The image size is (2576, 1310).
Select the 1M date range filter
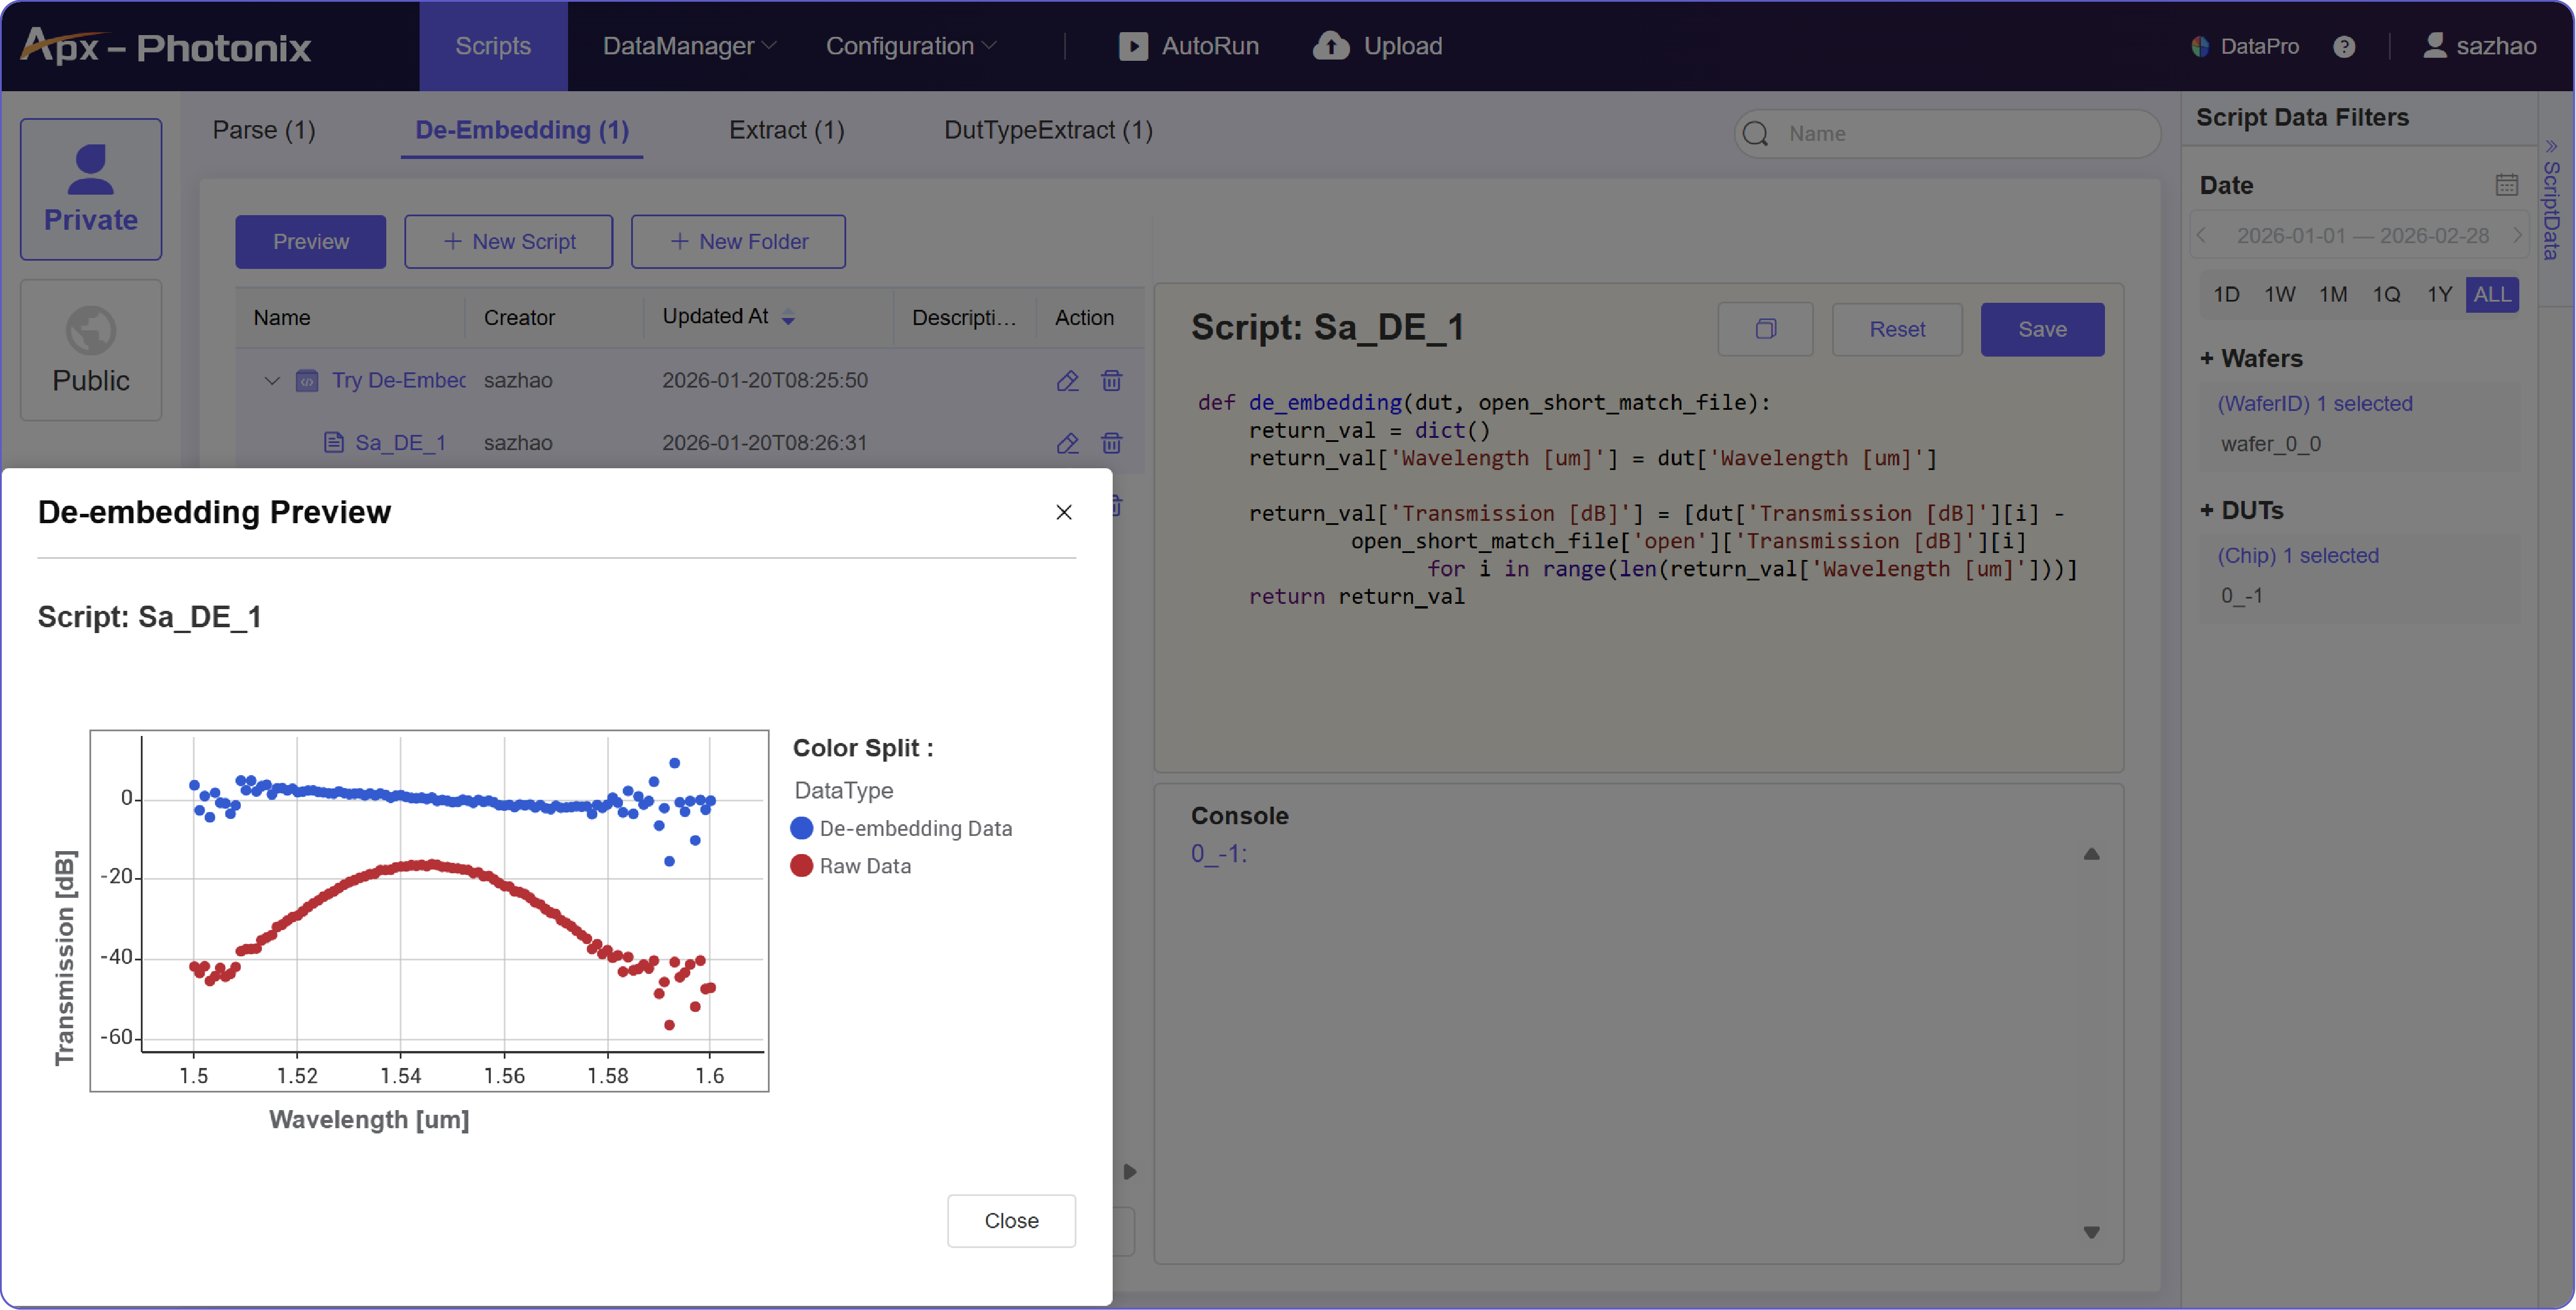tap(2333, 294)
